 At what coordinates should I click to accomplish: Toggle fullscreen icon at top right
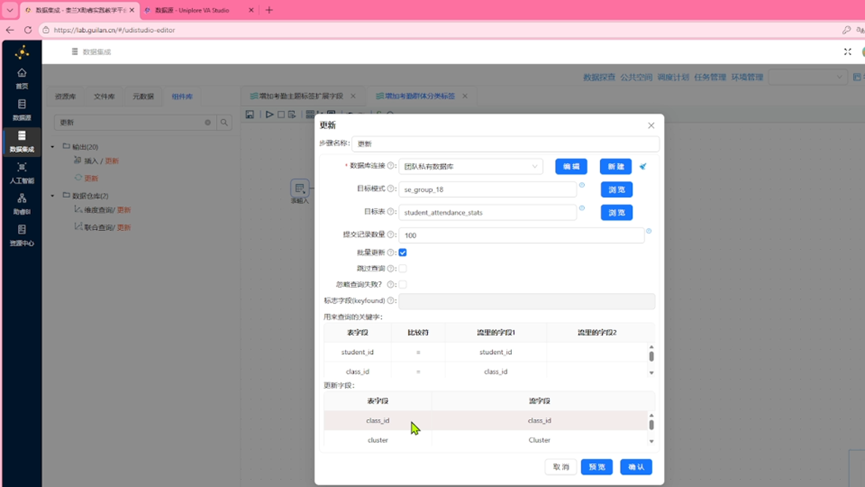pos(847,51)
